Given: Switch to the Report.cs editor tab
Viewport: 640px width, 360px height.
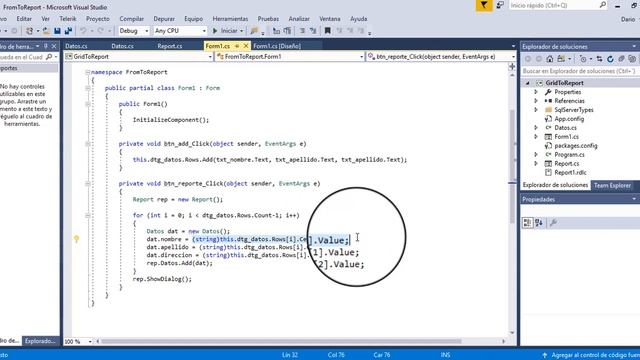Looking at the screenshot, I should (170, 46).
